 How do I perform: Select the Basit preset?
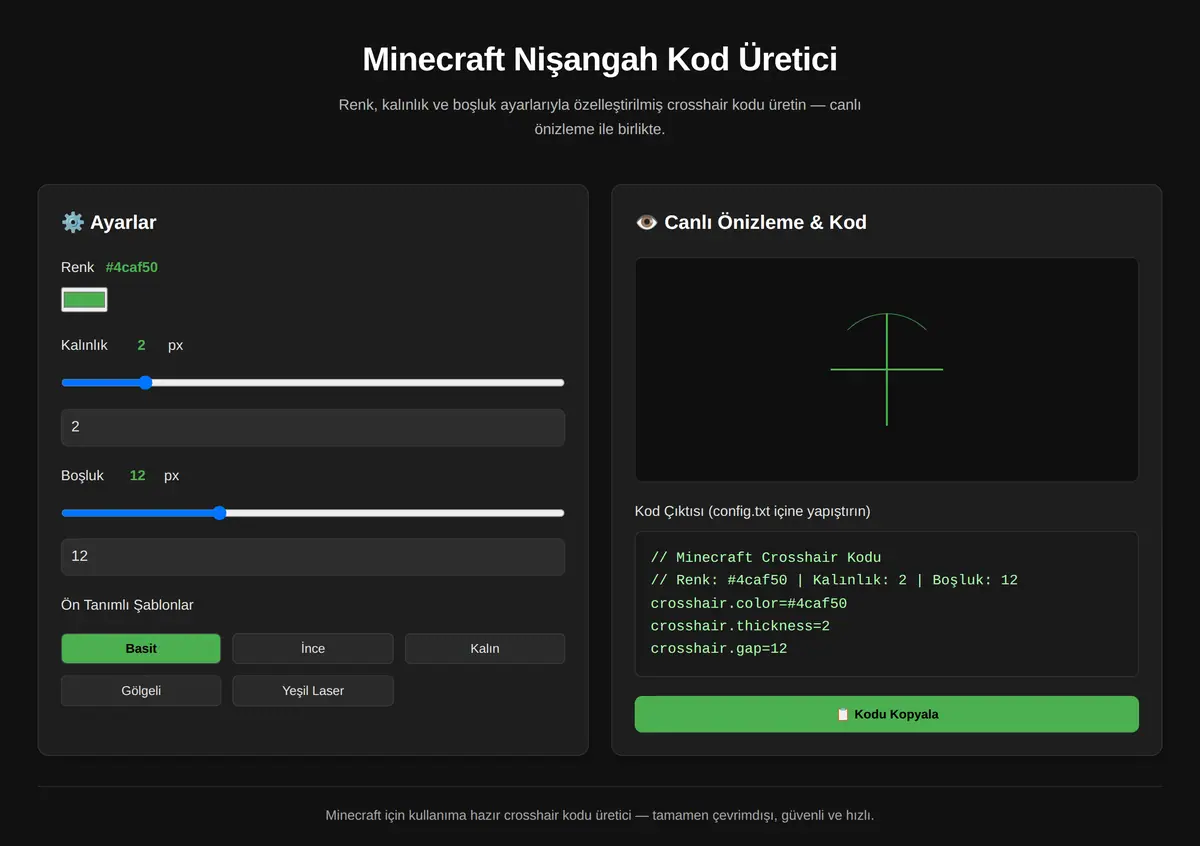click(x=141, y=648)
